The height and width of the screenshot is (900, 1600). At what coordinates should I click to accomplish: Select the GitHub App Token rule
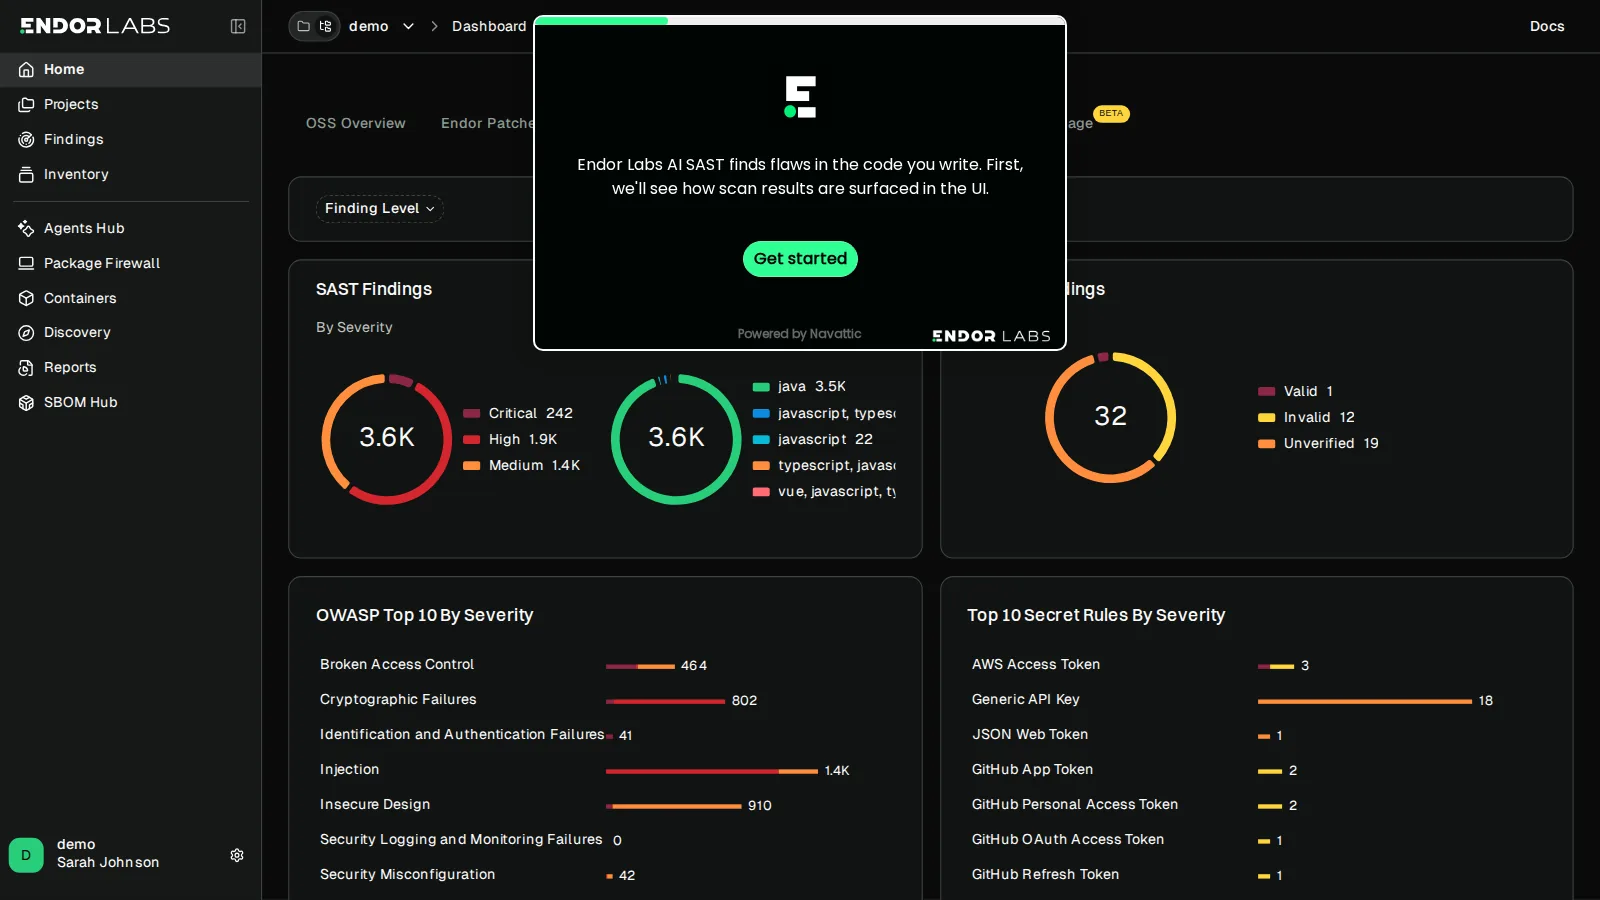click(1032, 770)
